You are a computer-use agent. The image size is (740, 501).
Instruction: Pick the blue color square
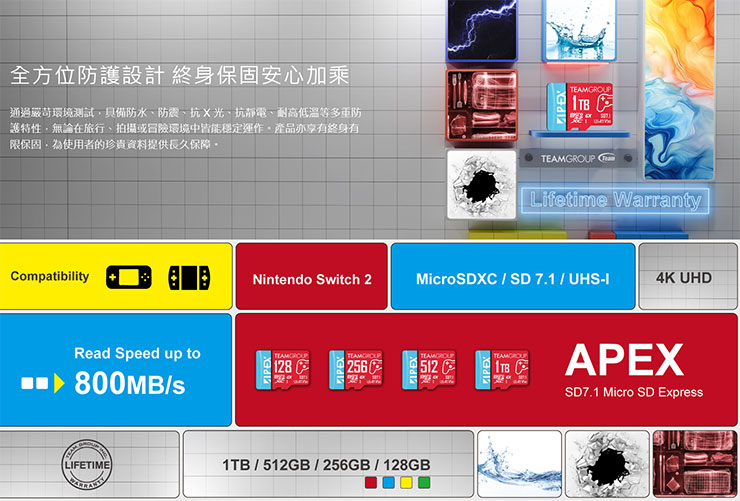389,483
